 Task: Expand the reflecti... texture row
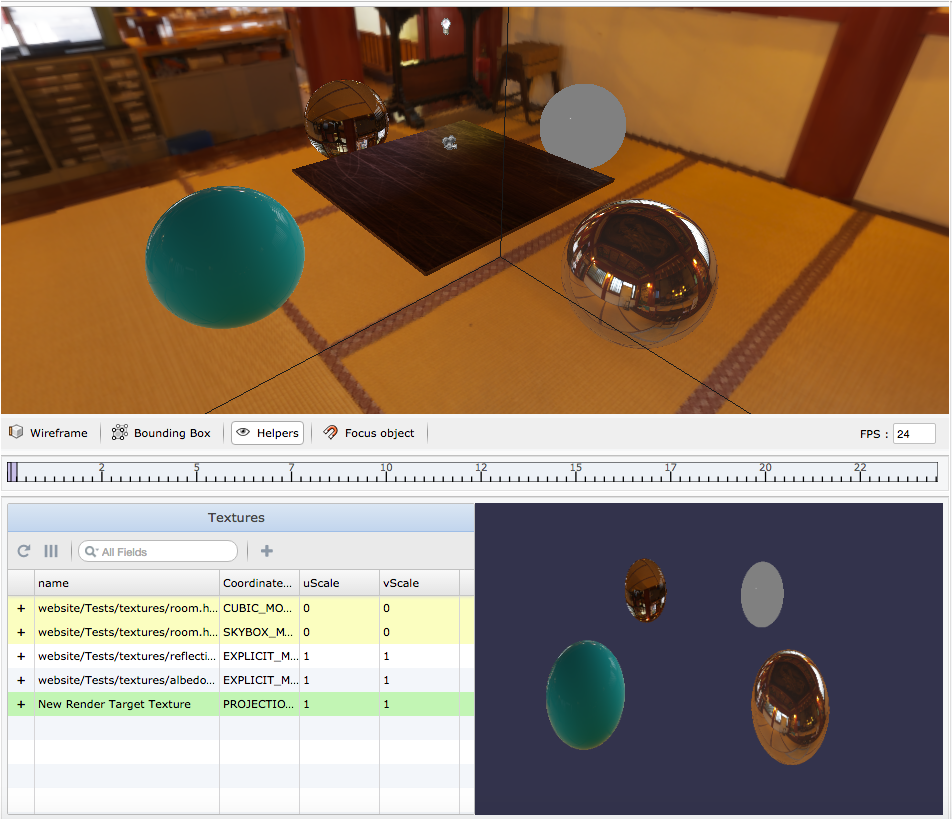pos(21,656)
